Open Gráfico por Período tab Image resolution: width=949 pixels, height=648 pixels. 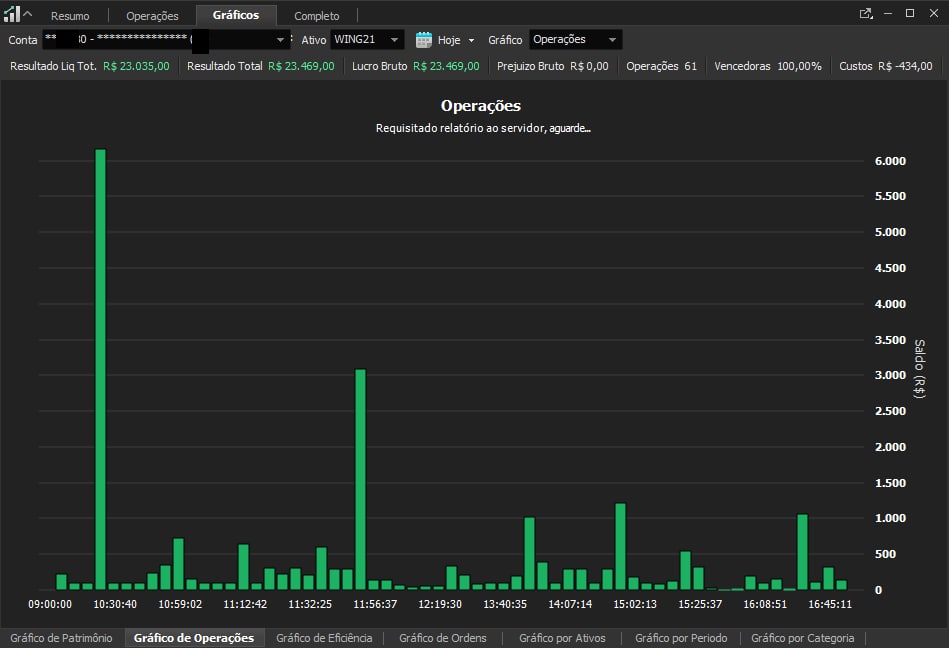[681, 638]
